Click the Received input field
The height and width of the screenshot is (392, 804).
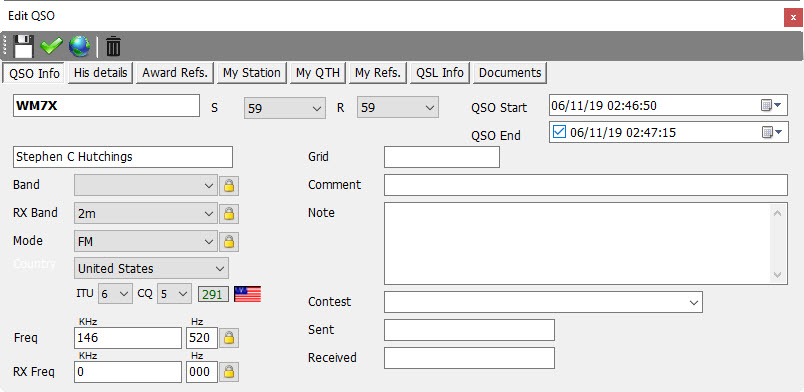[x=469, y=358]
